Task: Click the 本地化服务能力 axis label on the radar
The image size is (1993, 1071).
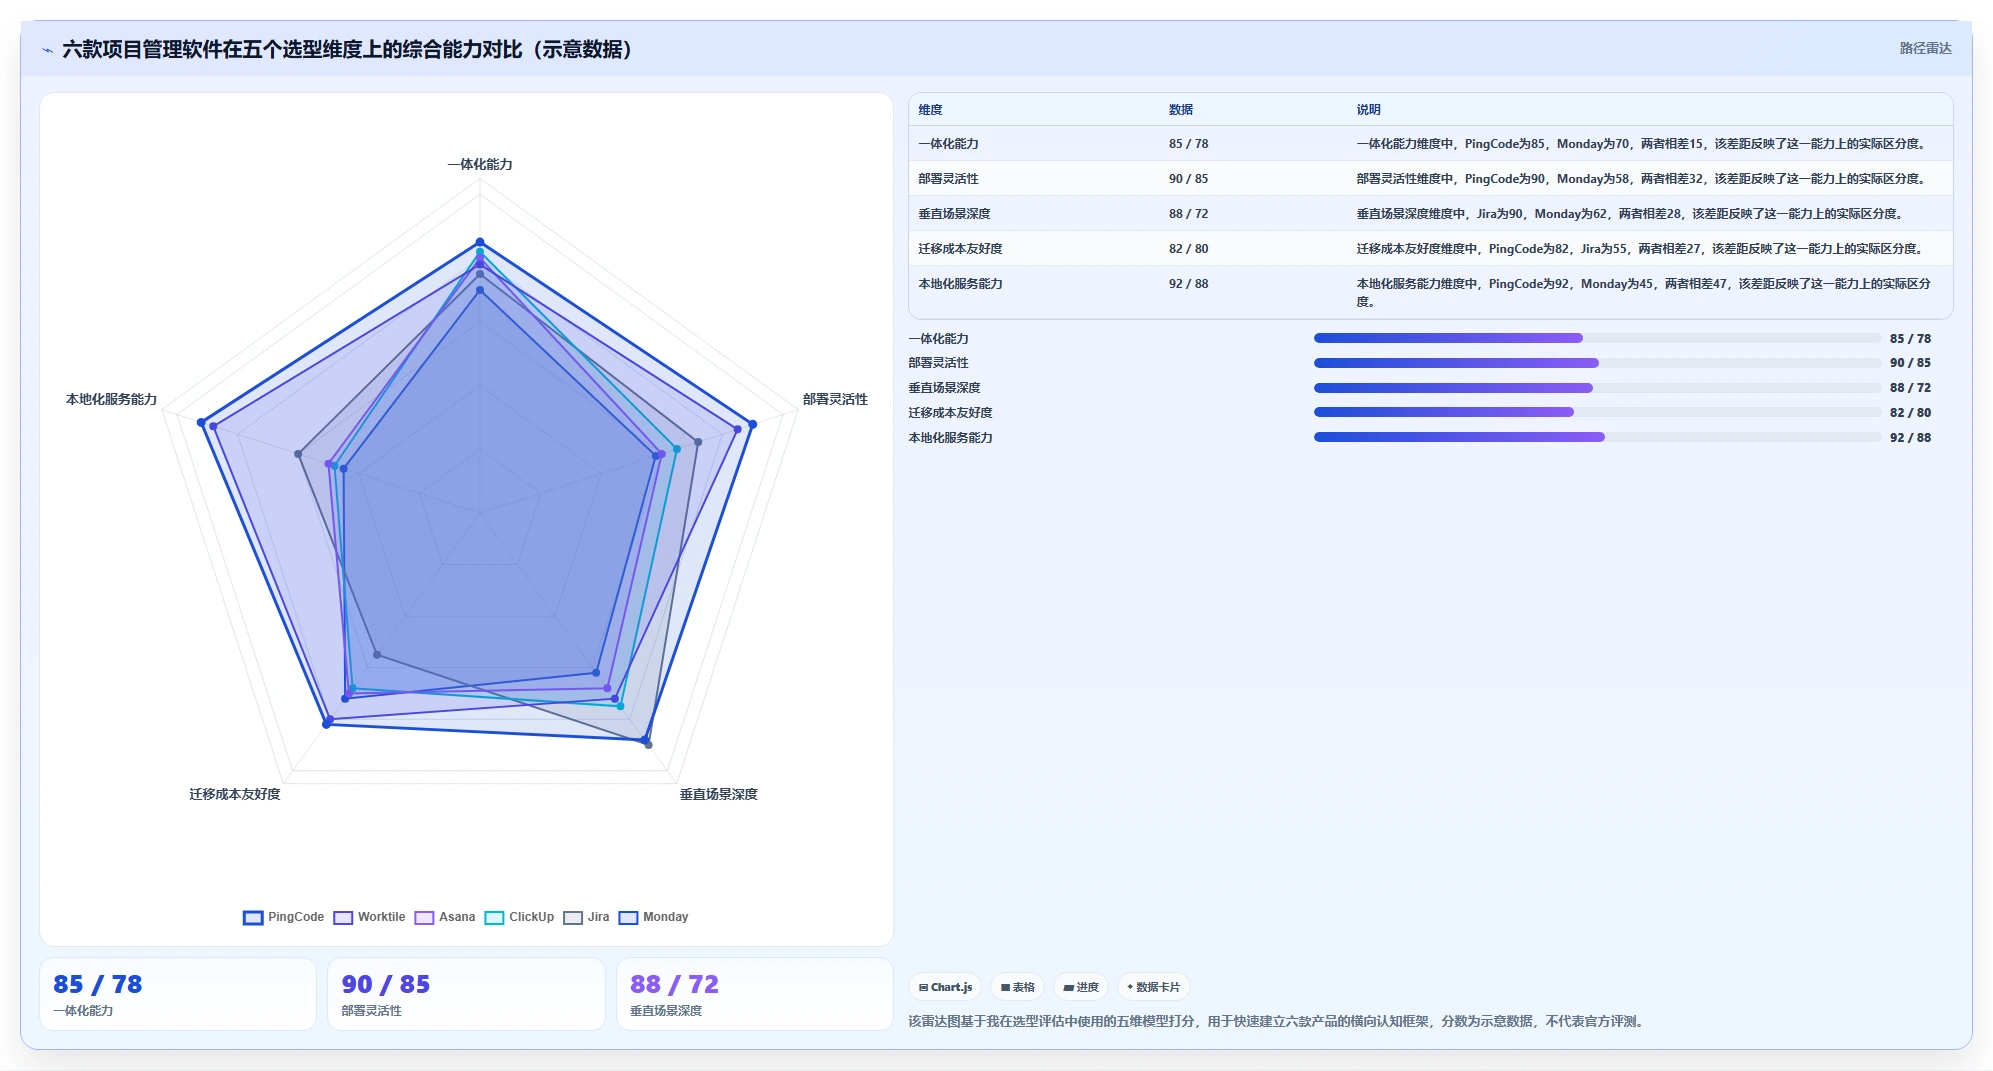Action: coord(111,399)
